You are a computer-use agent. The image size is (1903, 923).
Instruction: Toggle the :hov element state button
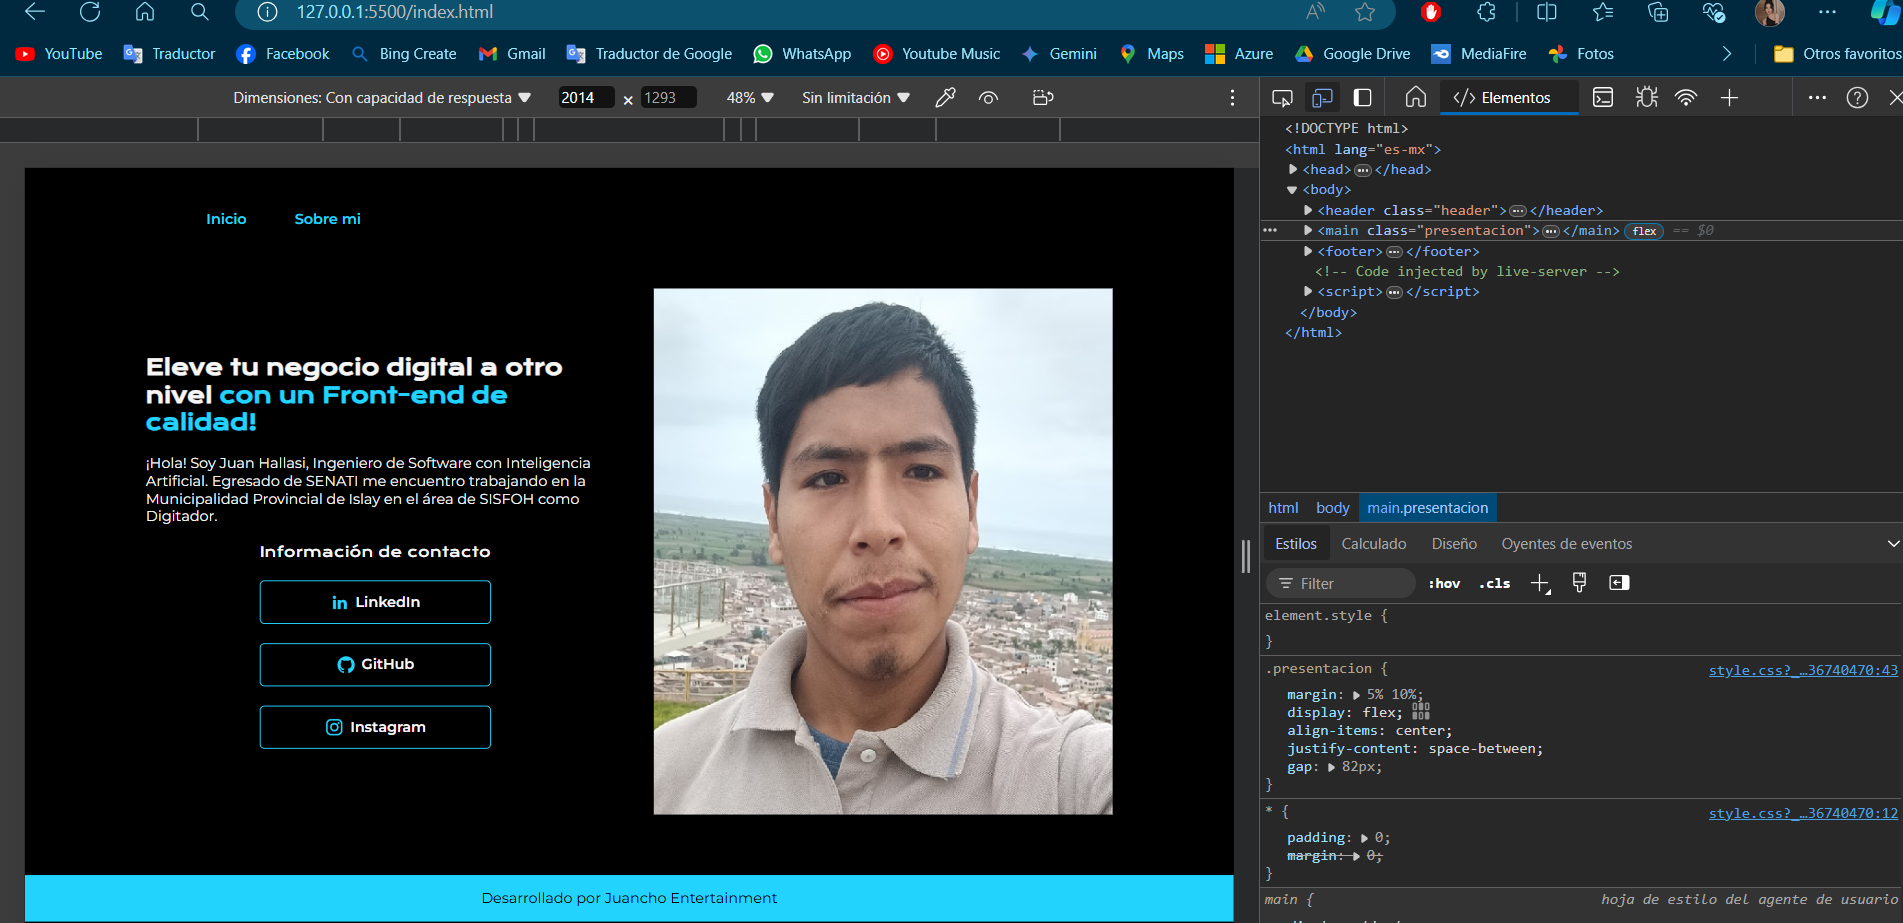click(1444, 584)
